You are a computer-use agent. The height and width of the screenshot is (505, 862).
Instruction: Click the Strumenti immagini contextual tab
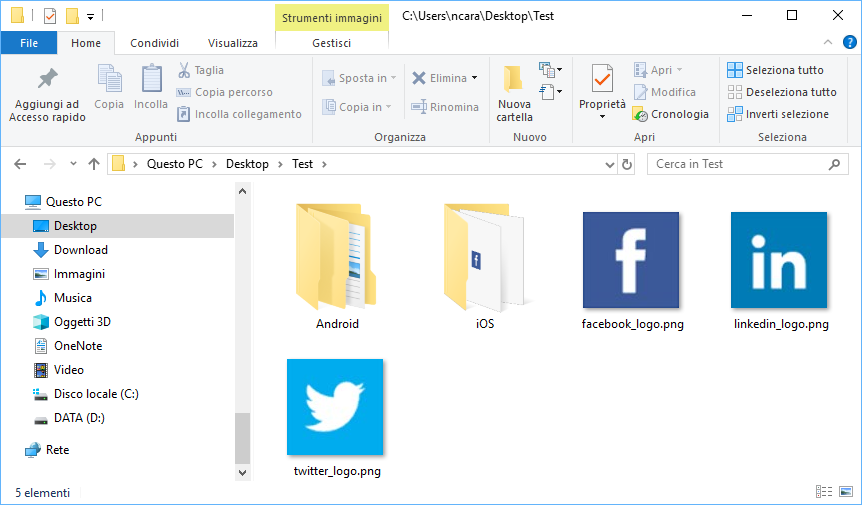[x=331, y=18]
